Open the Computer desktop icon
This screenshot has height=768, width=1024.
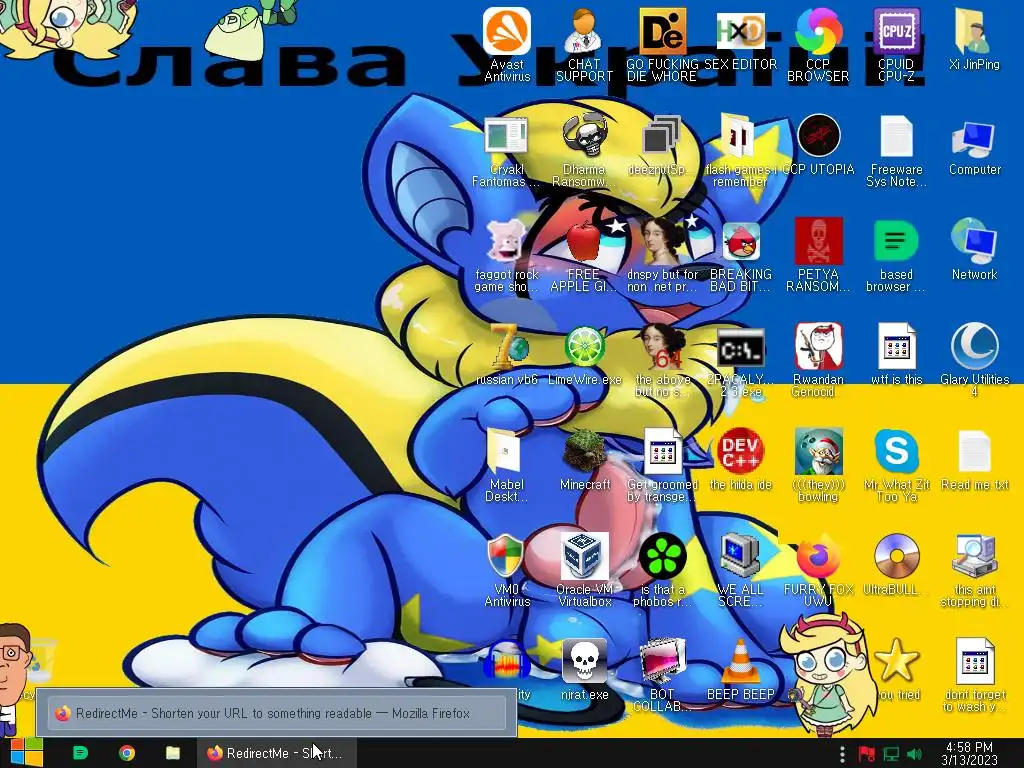[974, 138]
